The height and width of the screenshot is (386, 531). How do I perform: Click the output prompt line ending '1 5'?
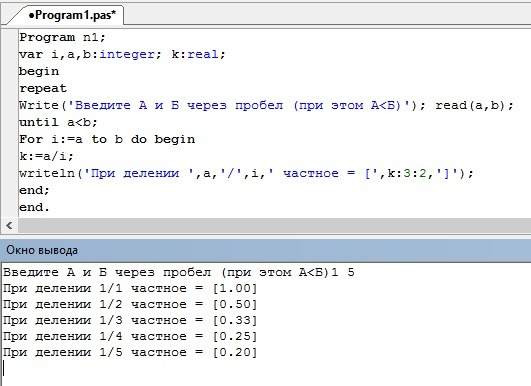(179, 272)
